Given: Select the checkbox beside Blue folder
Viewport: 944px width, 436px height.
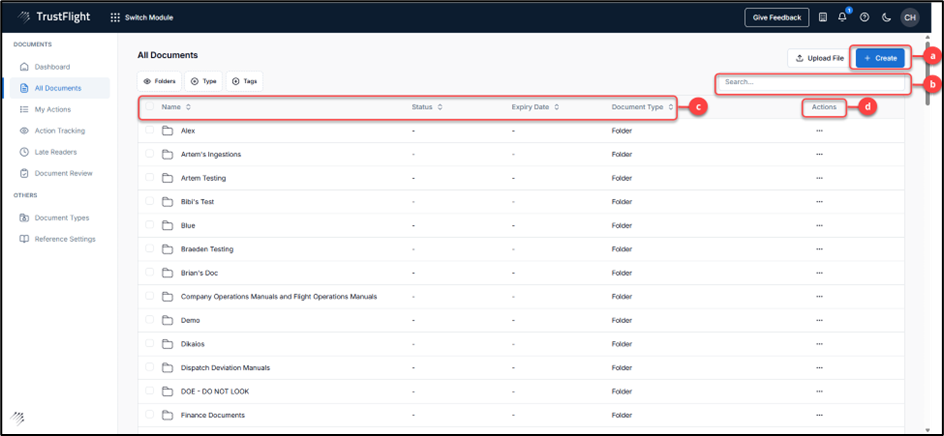Looking at the screenshot, I should (150, 225).
